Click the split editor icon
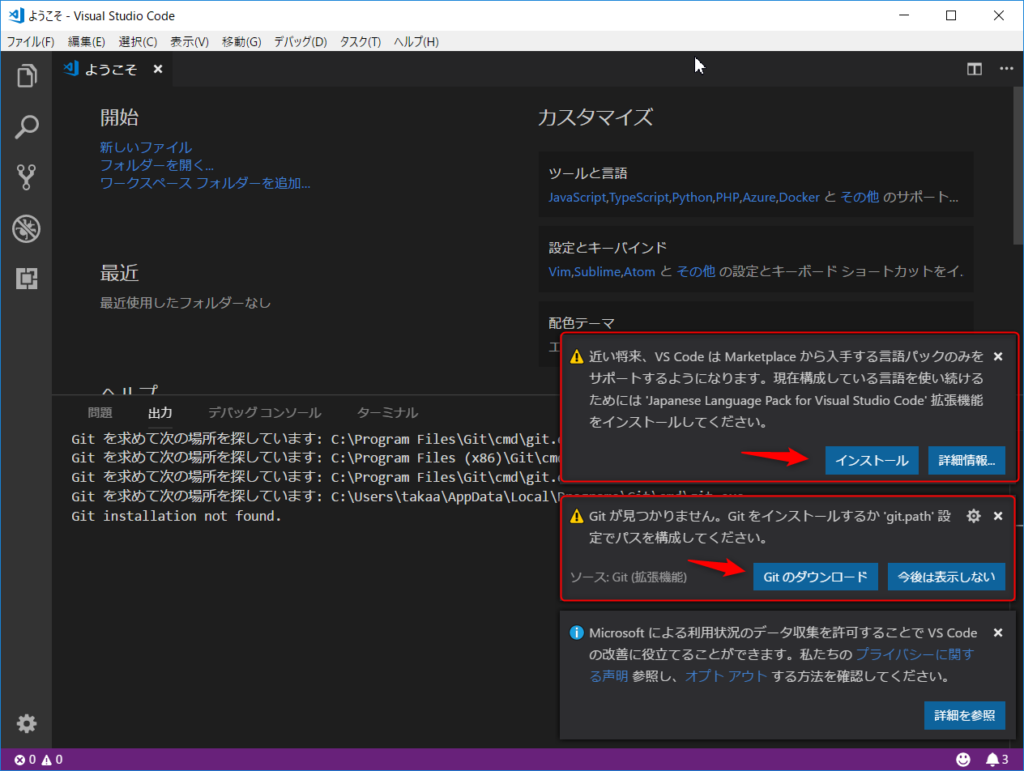1024x771 pixels. tap(974, 69)
